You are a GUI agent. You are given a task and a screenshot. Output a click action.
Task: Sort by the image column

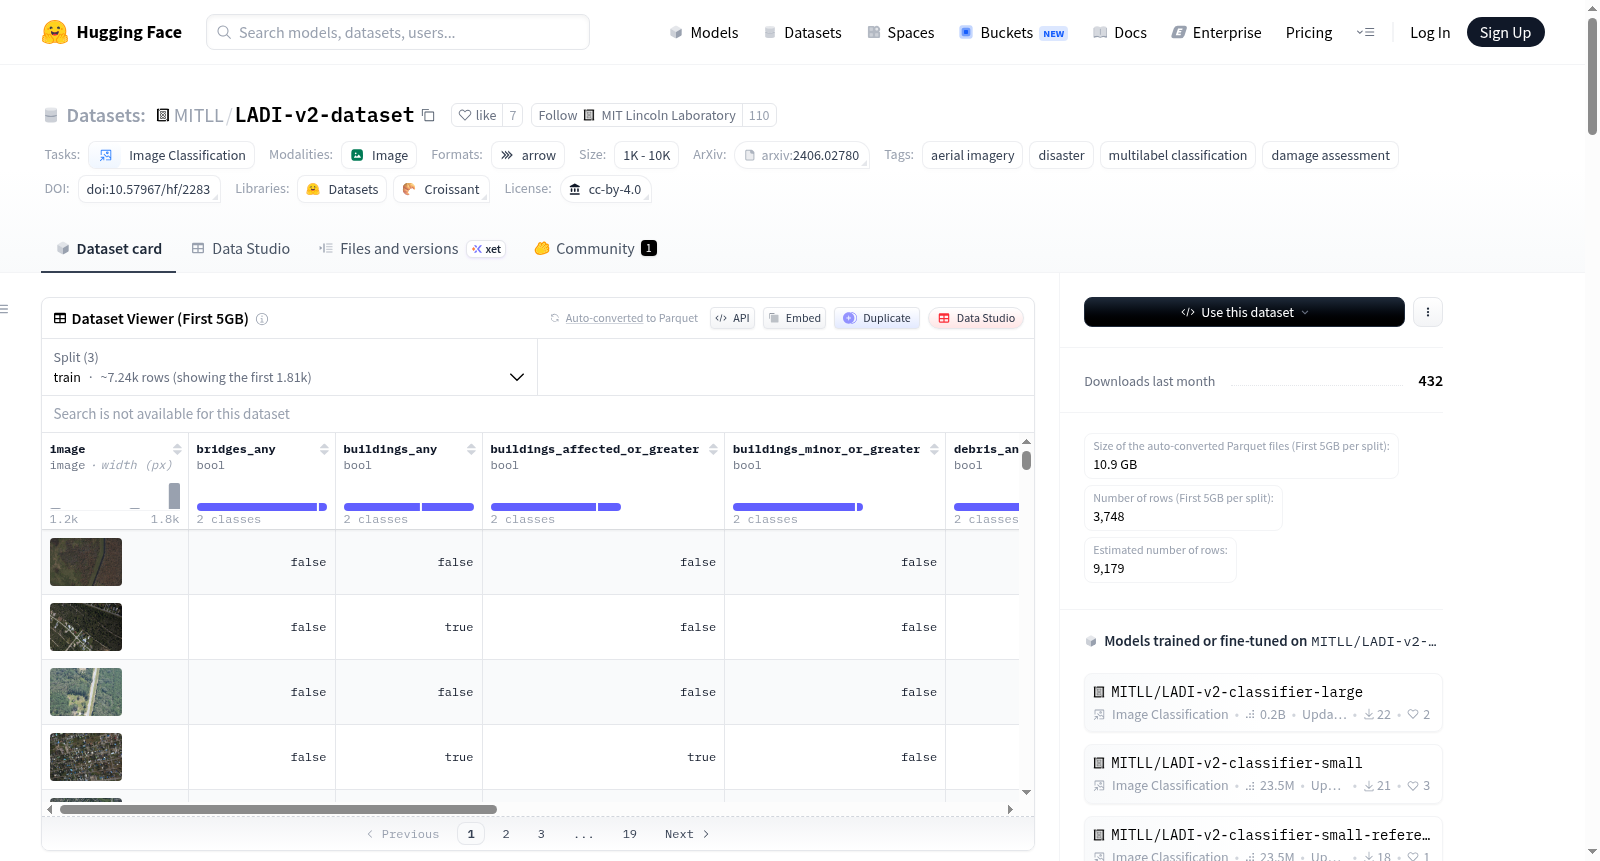177,449
